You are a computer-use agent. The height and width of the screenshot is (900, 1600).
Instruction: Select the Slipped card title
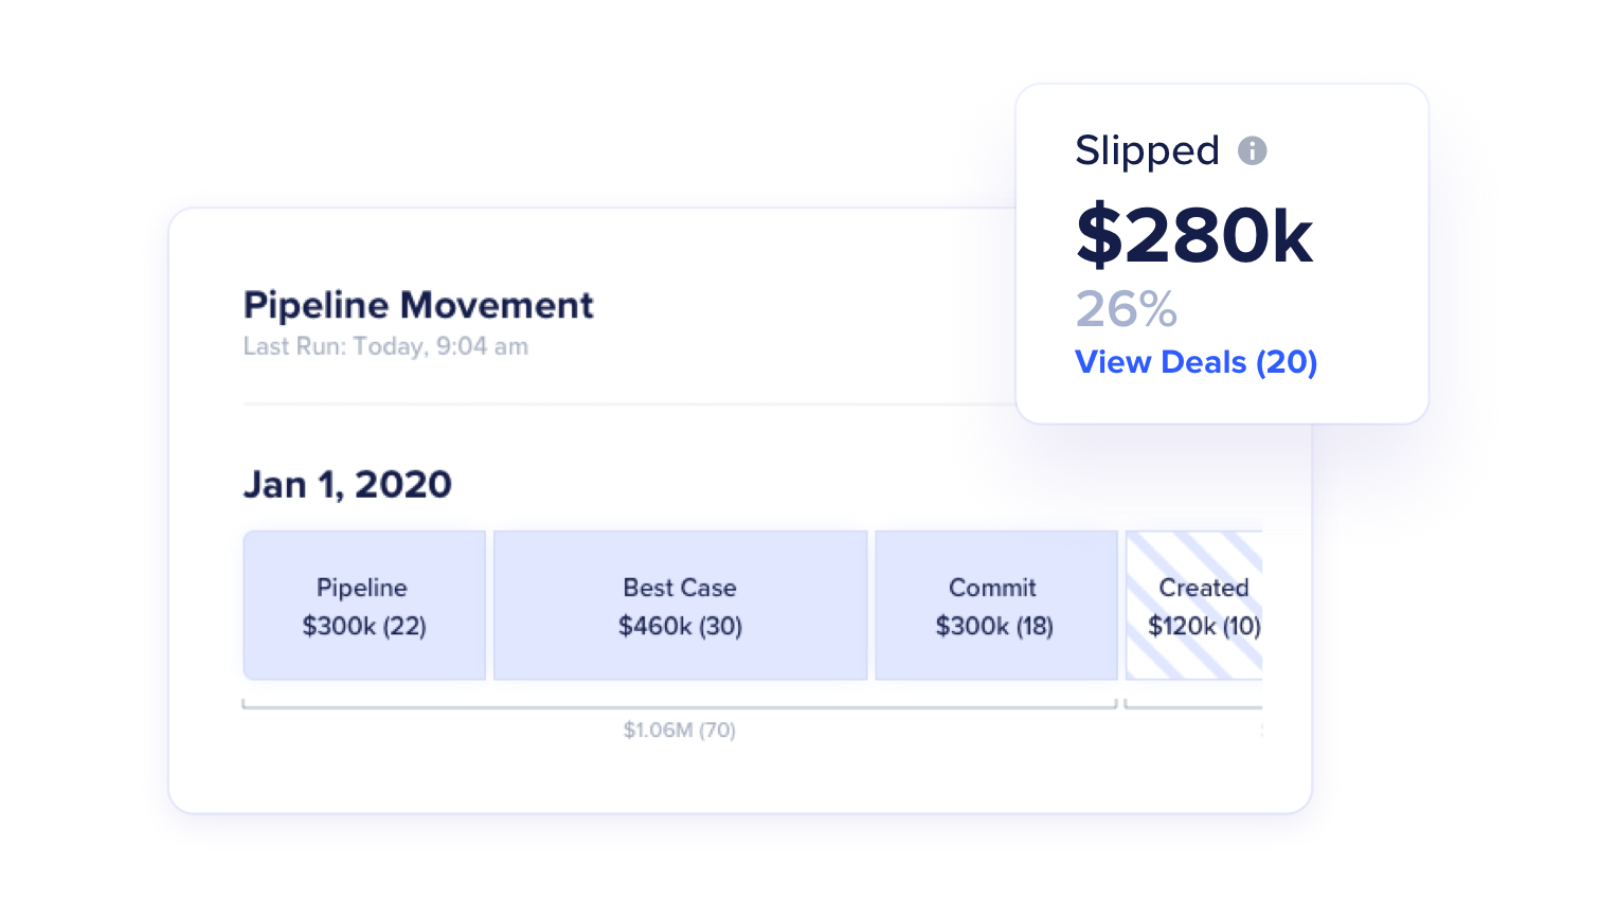tap(1147, 151)
